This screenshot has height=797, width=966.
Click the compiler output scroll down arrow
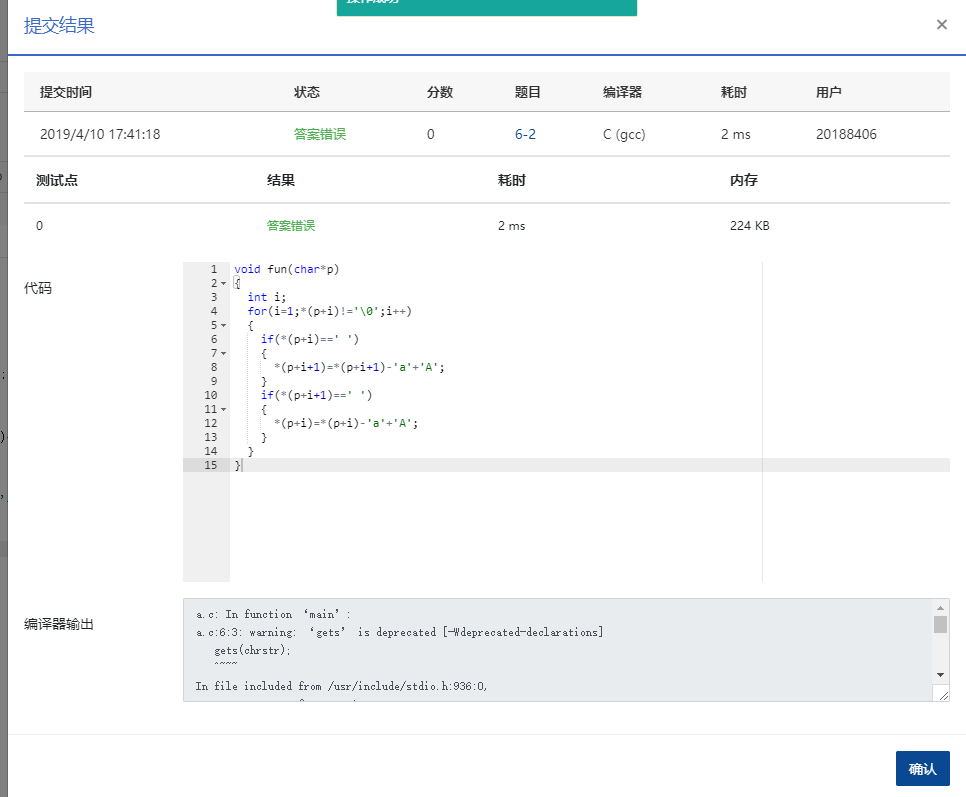[940, 675]
